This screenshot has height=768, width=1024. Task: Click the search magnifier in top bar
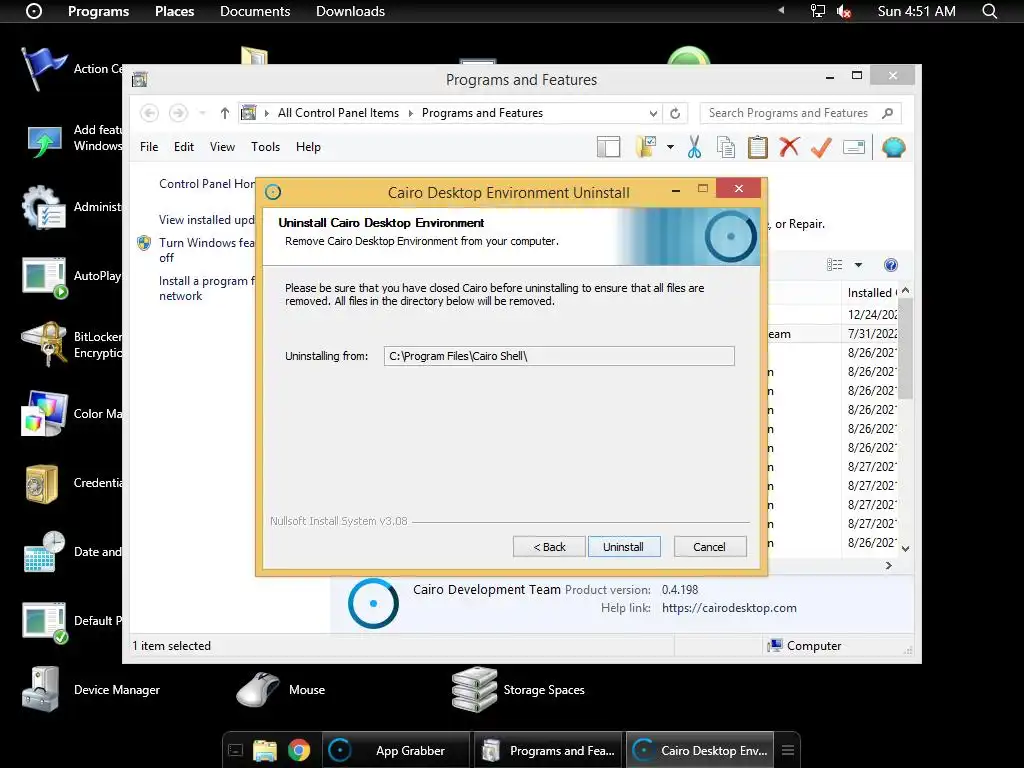click(989, 11)
